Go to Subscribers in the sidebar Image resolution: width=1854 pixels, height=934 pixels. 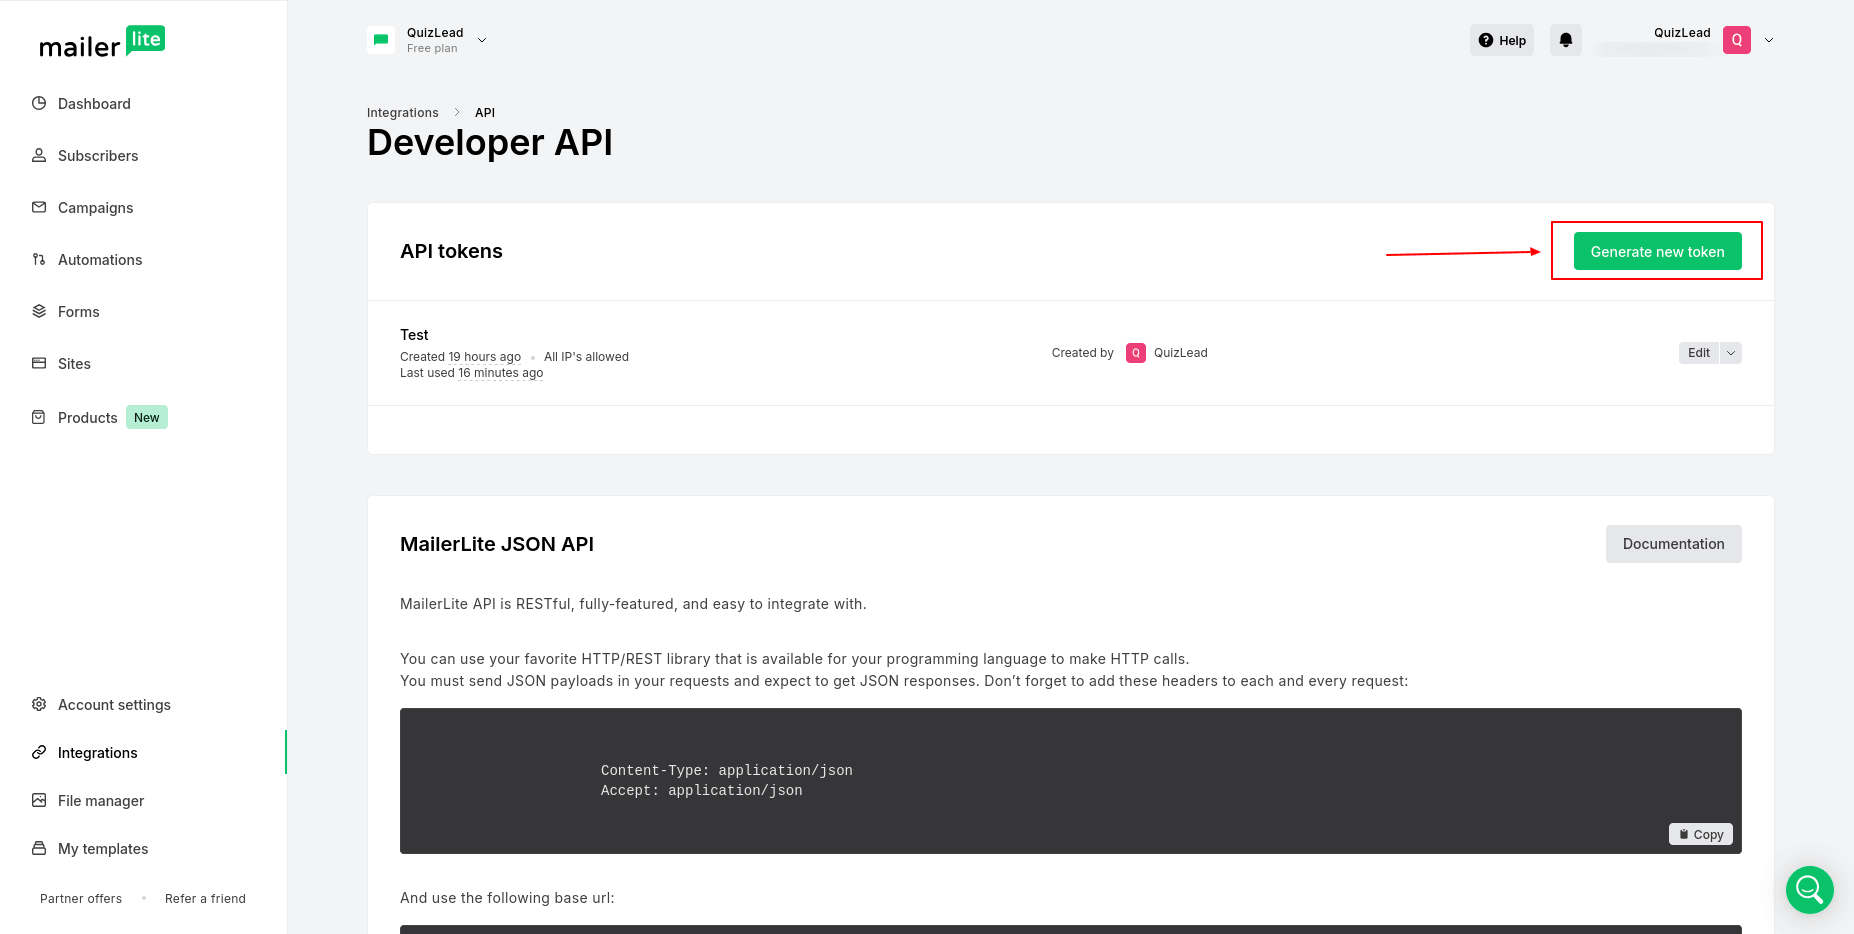coord(98,156)
